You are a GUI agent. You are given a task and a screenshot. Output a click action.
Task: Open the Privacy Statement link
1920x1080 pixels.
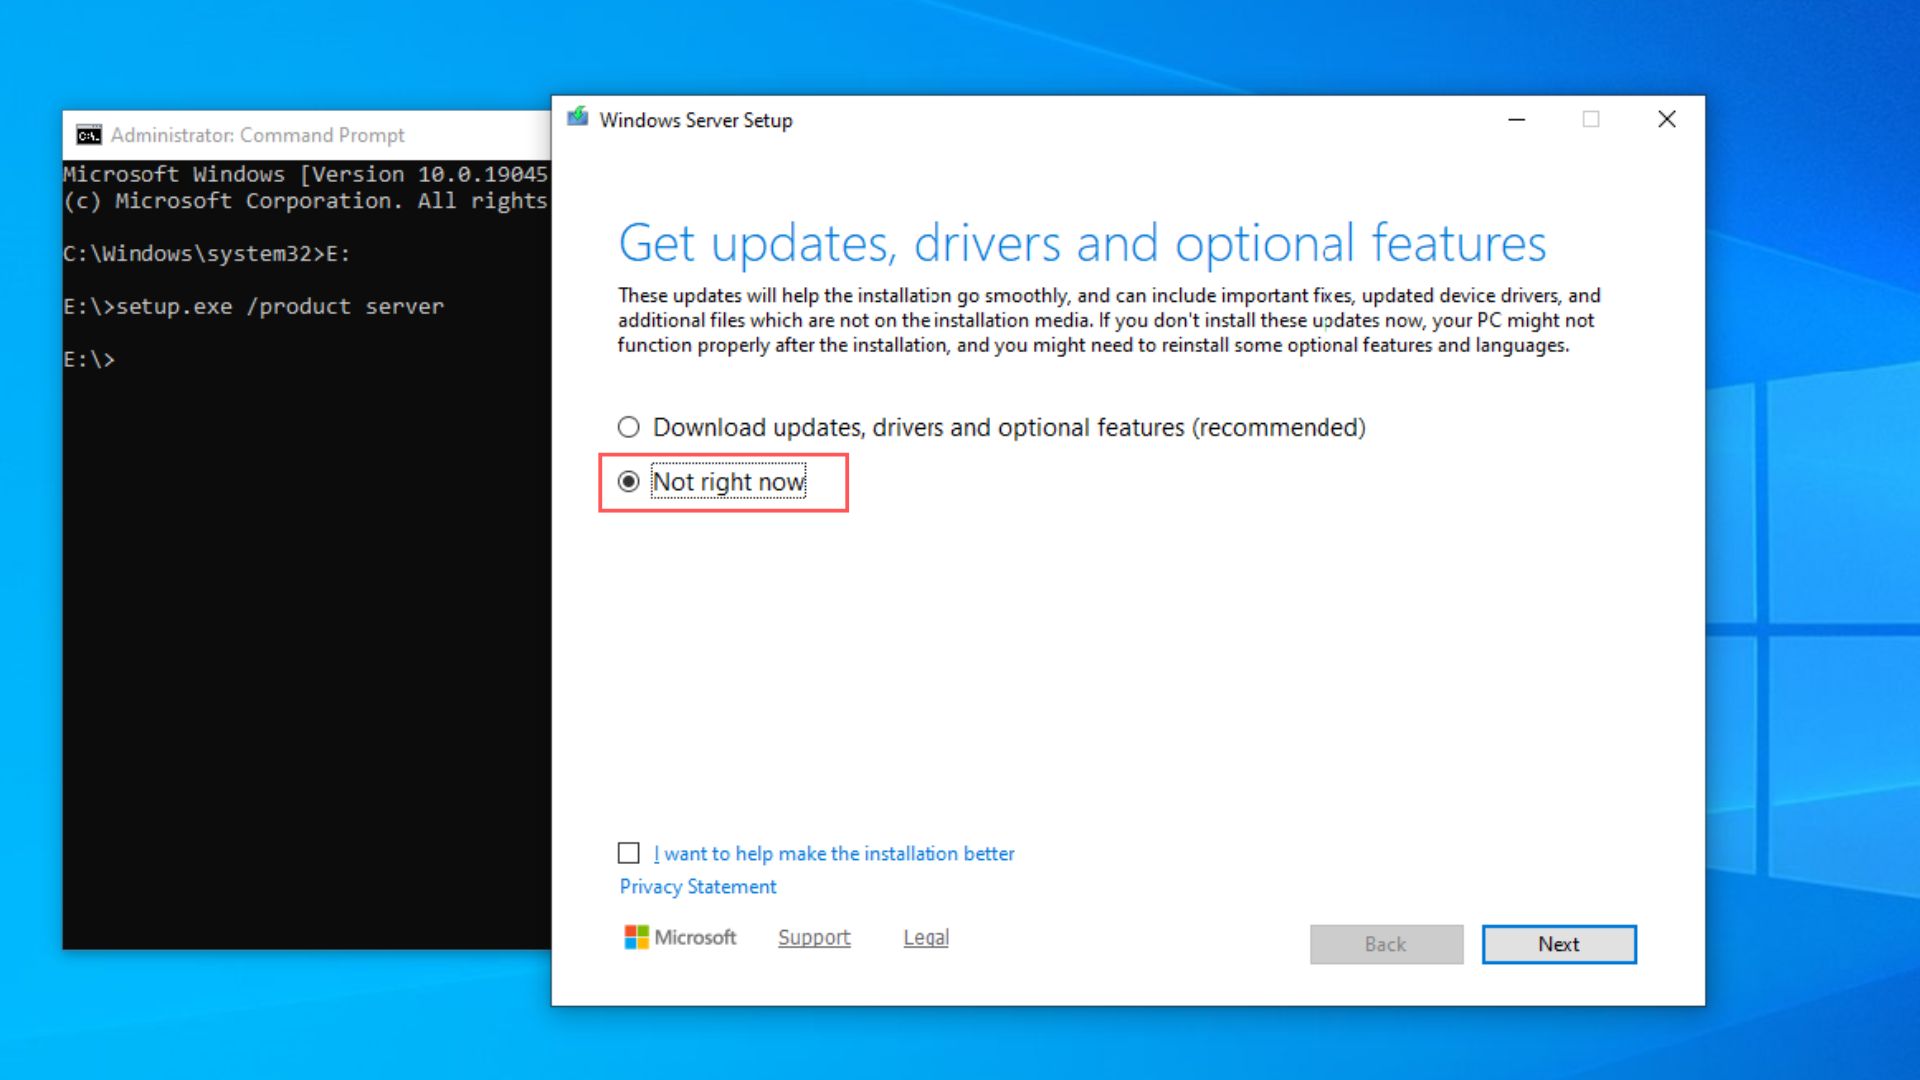tap(697, 886)
